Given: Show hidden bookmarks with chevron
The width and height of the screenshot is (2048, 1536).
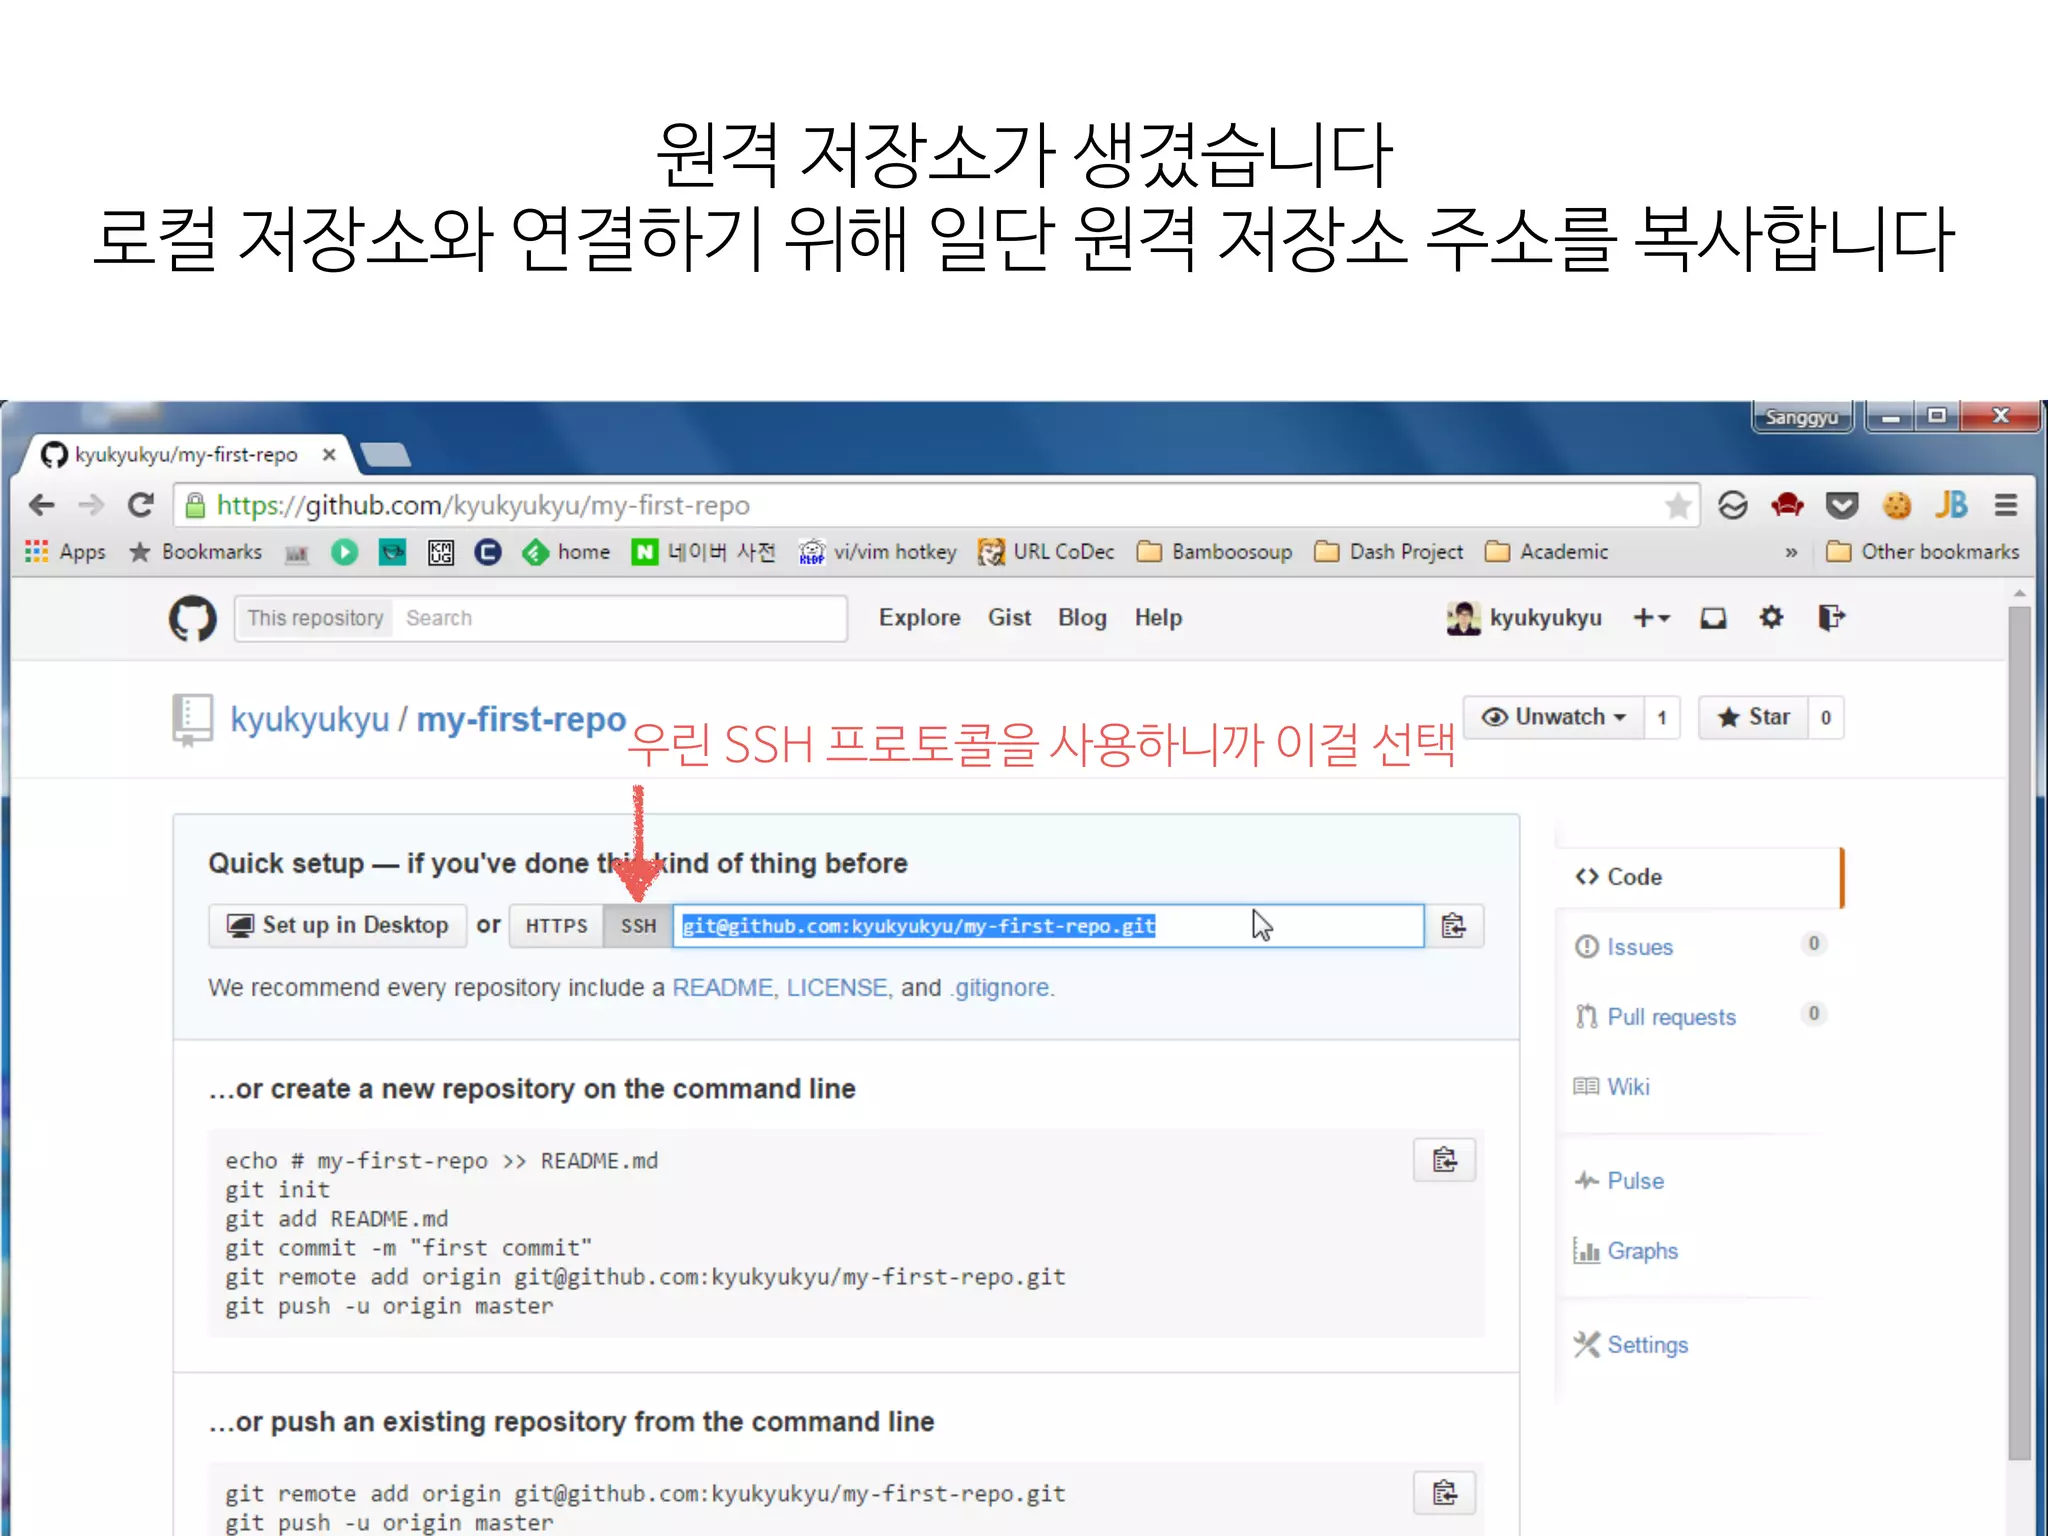Looking at the screenshot, I should (x=1791, y=552).
